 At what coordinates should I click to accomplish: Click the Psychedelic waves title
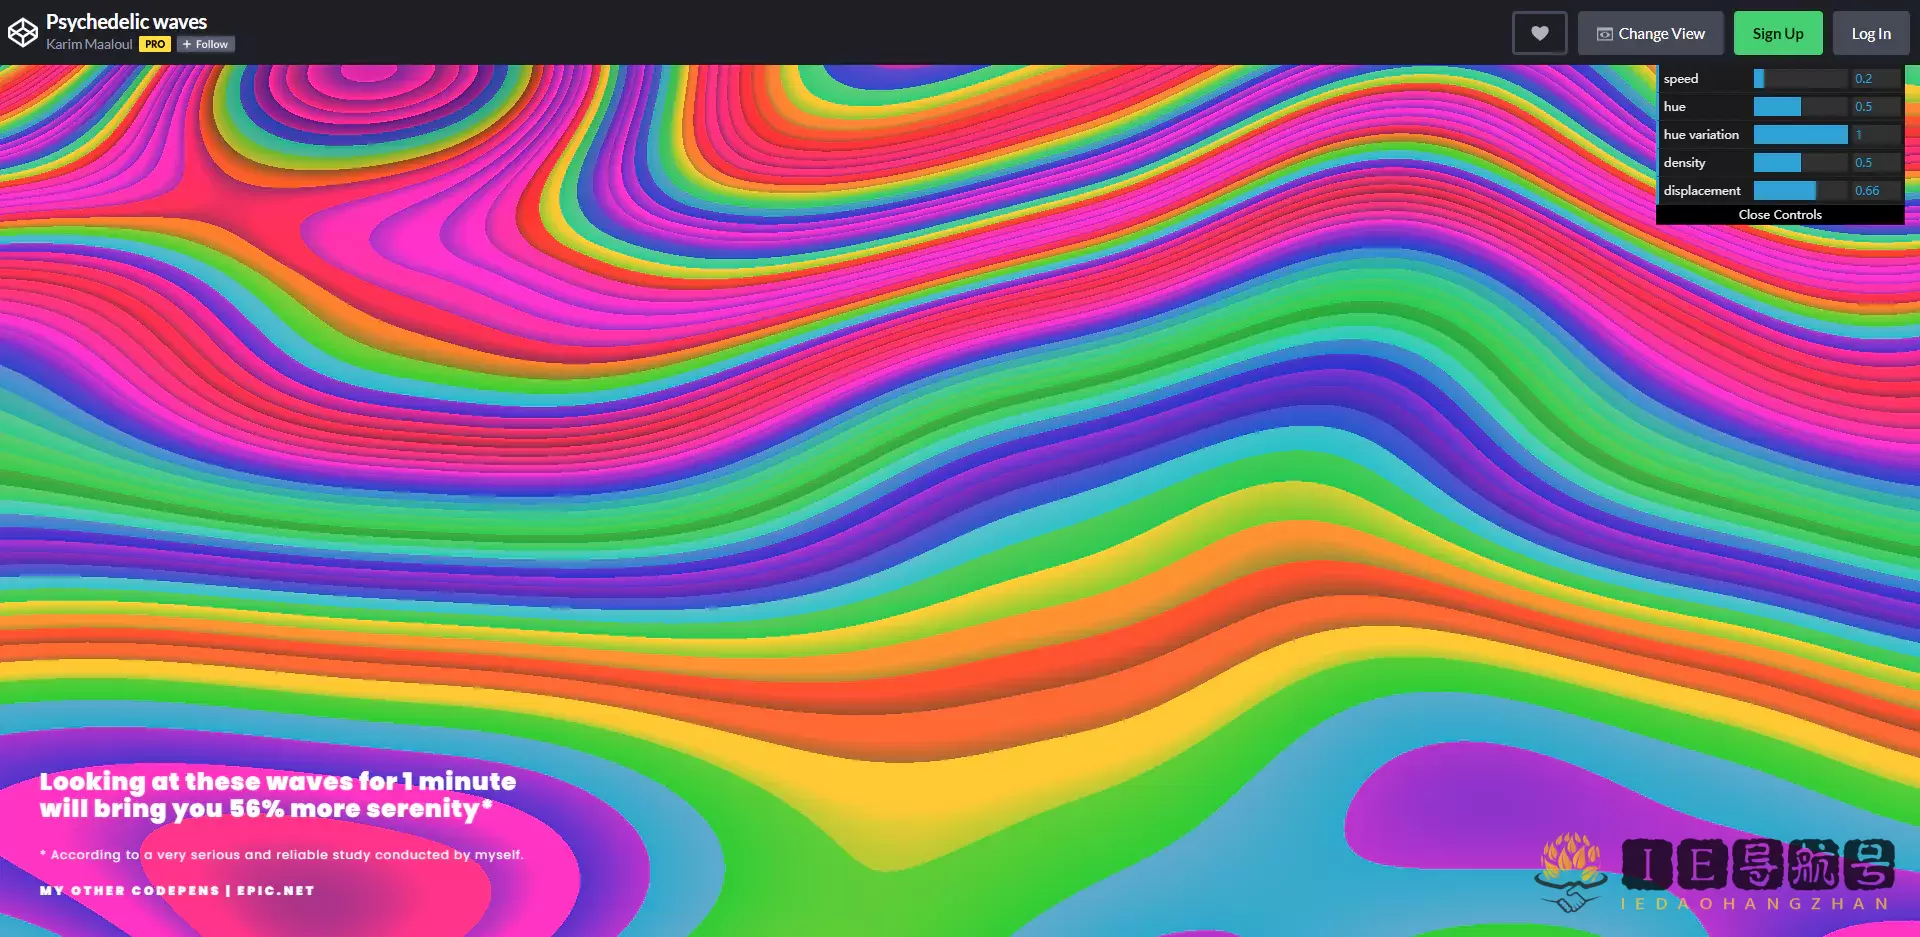128,20
